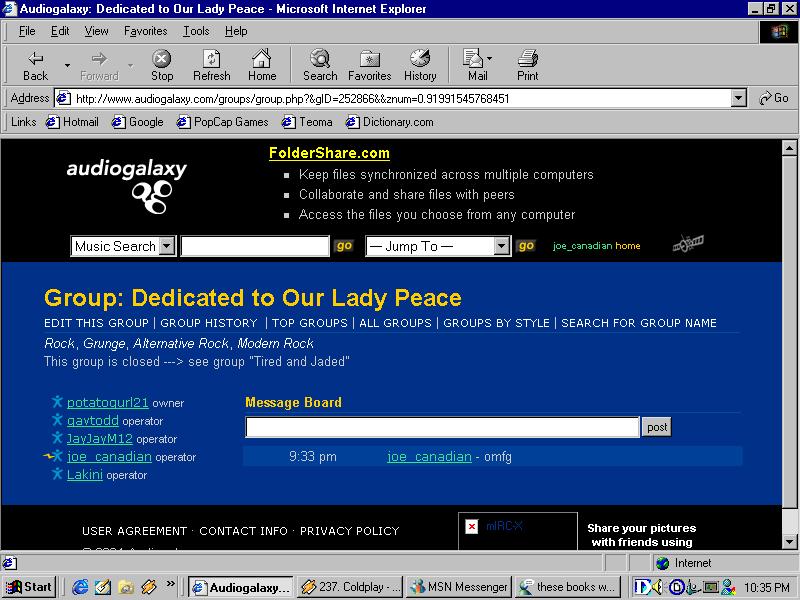The width and height of the screenshot is (800, 600).
Task: Open the Favorites menu
Action: click(x=145, y=31)
